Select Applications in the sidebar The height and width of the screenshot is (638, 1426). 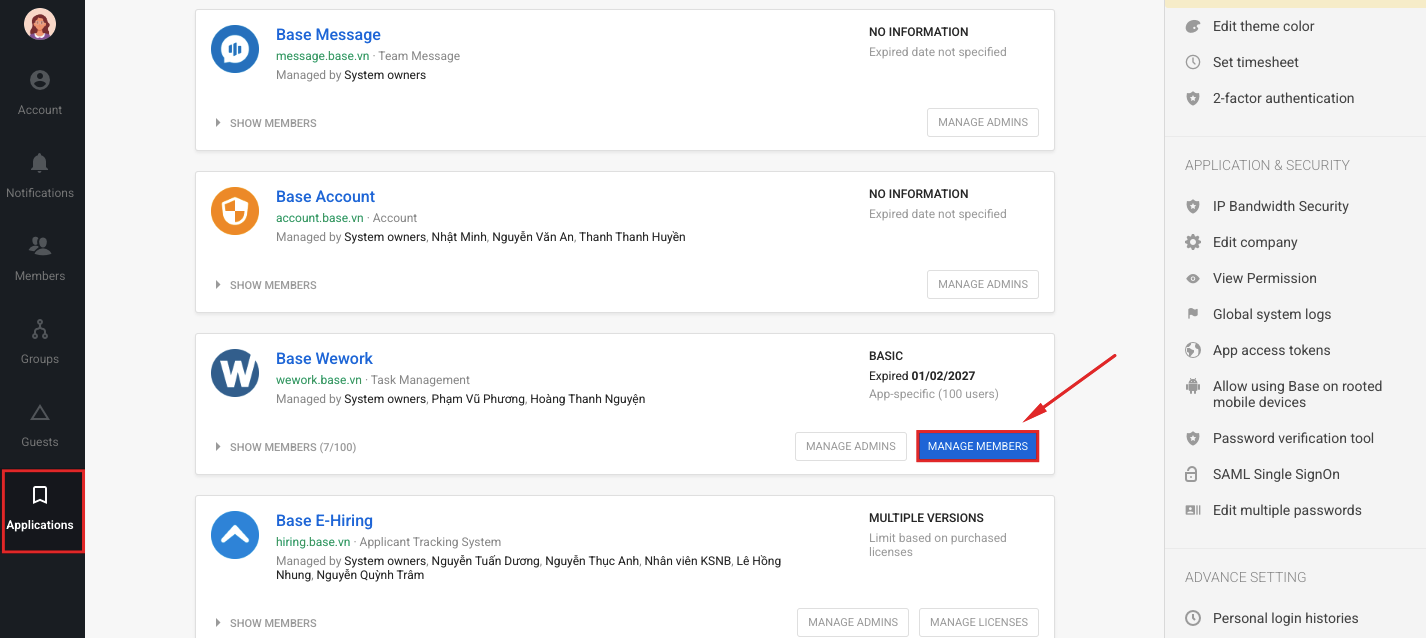42,510
